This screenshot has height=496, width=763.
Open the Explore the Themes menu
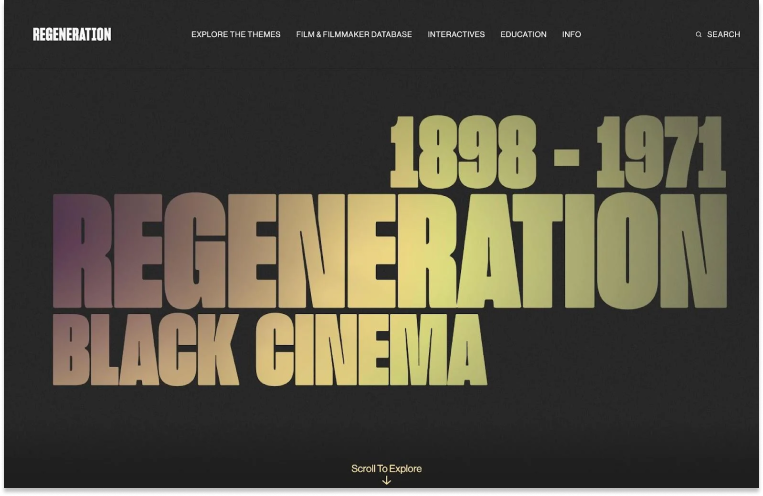tap(236, 34)
